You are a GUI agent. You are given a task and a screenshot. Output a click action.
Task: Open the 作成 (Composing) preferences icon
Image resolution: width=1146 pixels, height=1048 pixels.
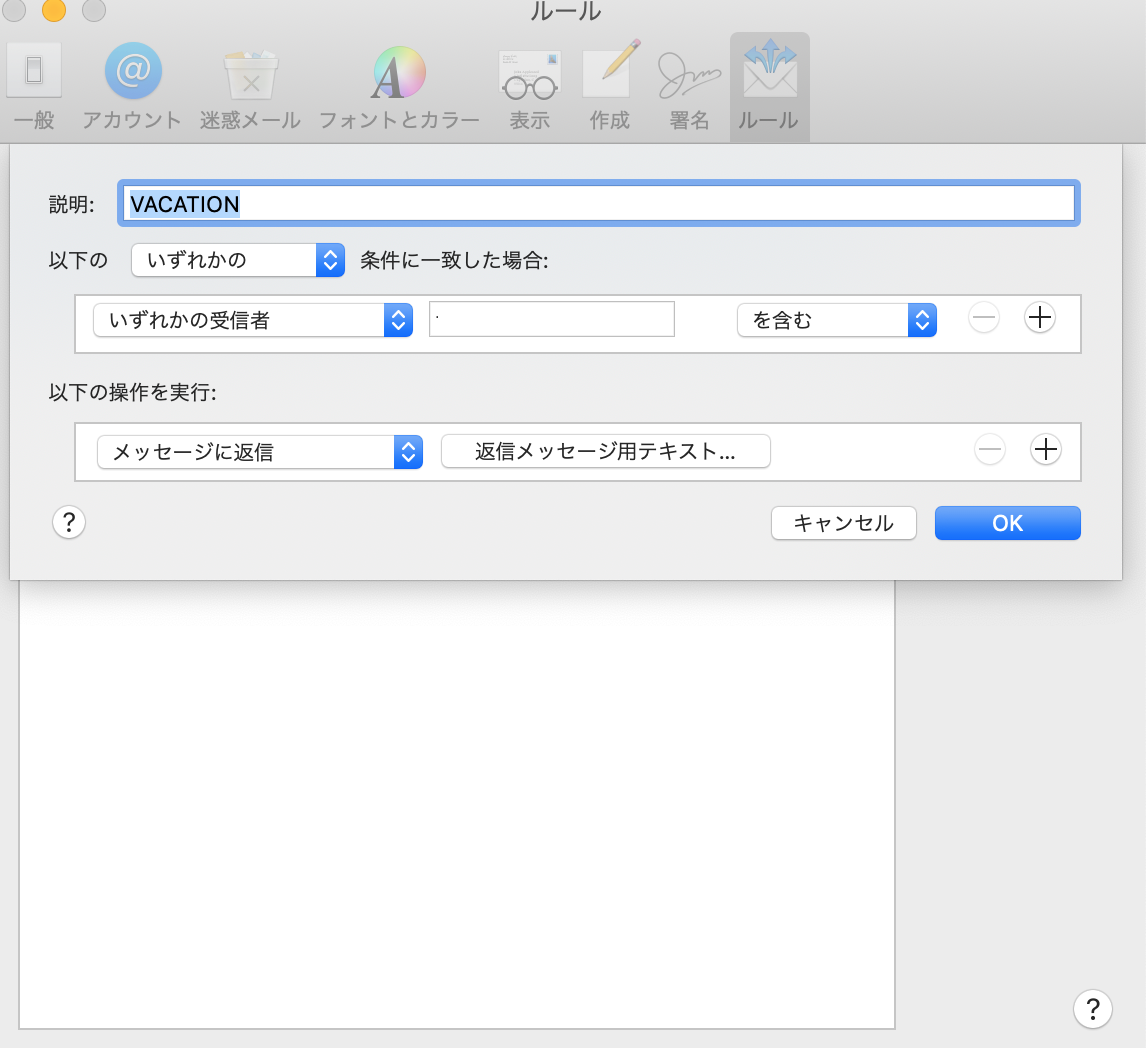(609, 85)
